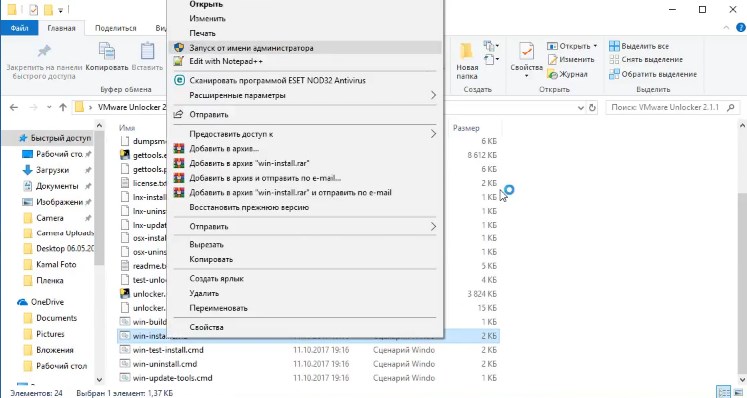Image resolution: width=747 pixels, height=398 pixels.
Task: Switch to the Поделиться ribbon tab
Action: click(116, 28)
